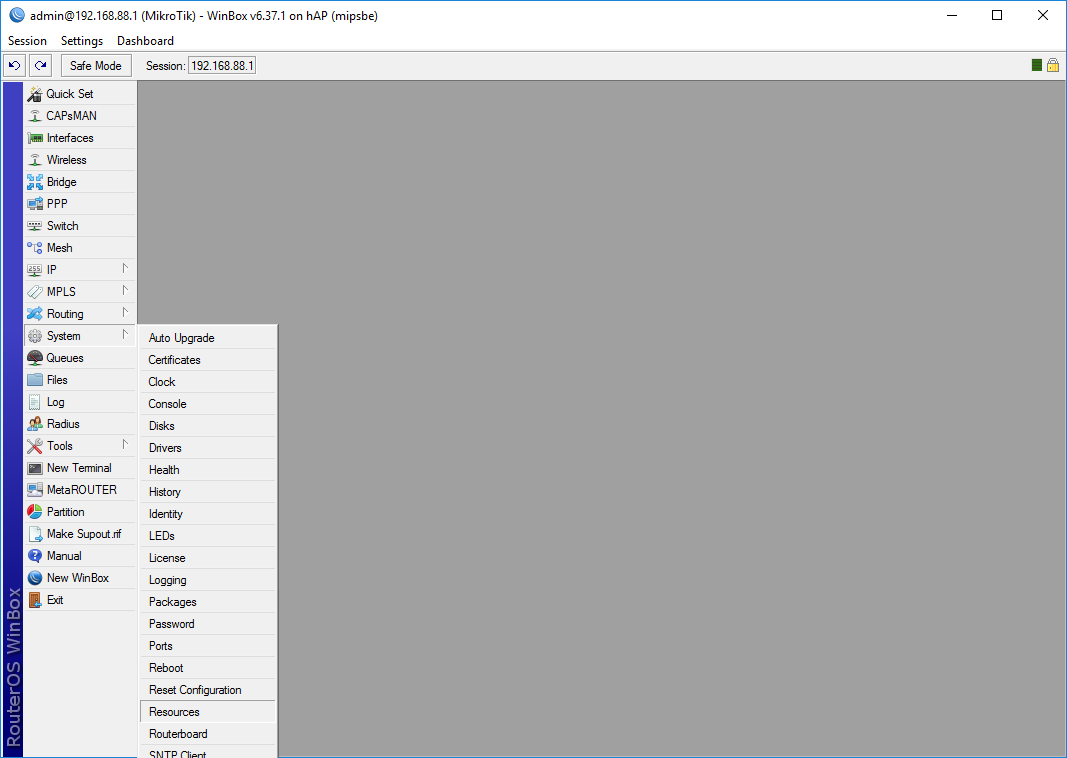Click the Routing arrows icon
The height and width of the screenshot is (758, 1067).
(35, 314)
